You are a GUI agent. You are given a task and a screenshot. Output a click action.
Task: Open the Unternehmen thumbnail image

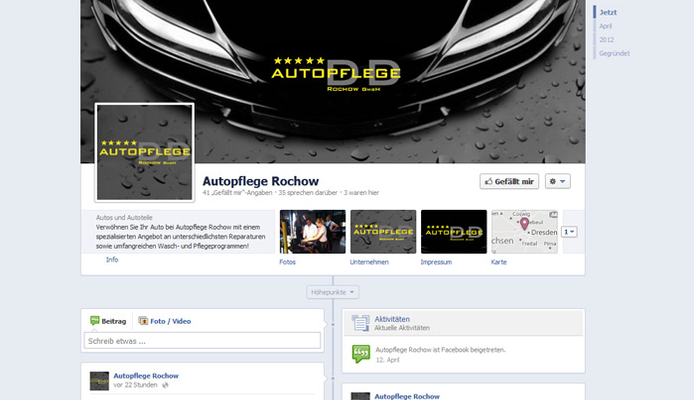tap(383, 232)
